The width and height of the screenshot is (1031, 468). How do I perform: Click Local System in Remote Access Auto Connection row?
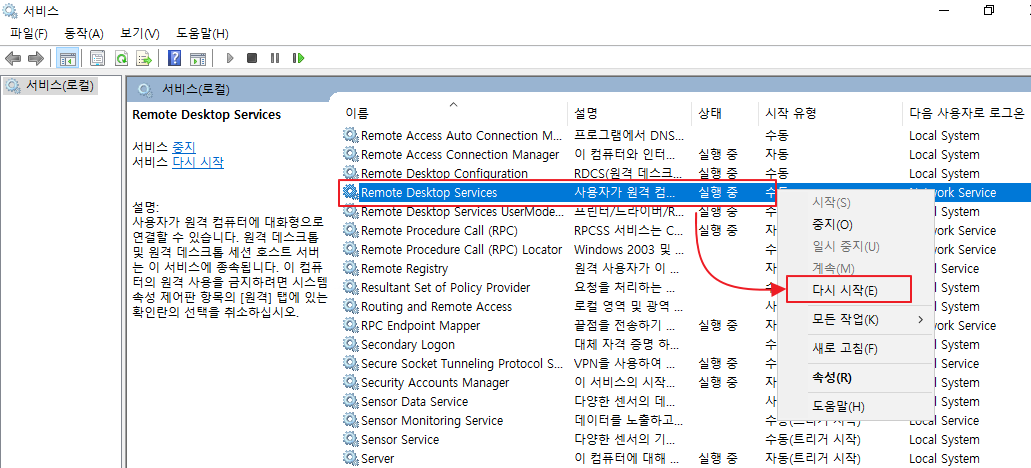tap(944, 135)
